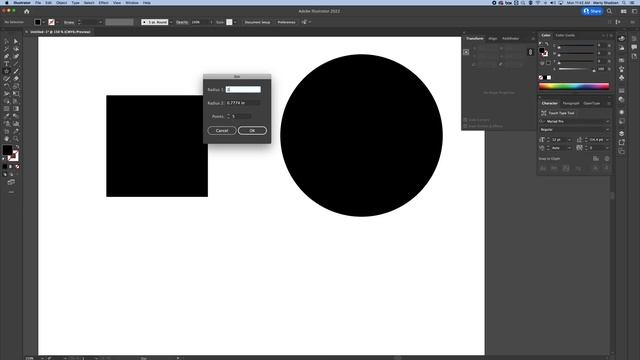Confirm Star dialog with OK
This screenshot has height=360, width=640.
[252, 131]
